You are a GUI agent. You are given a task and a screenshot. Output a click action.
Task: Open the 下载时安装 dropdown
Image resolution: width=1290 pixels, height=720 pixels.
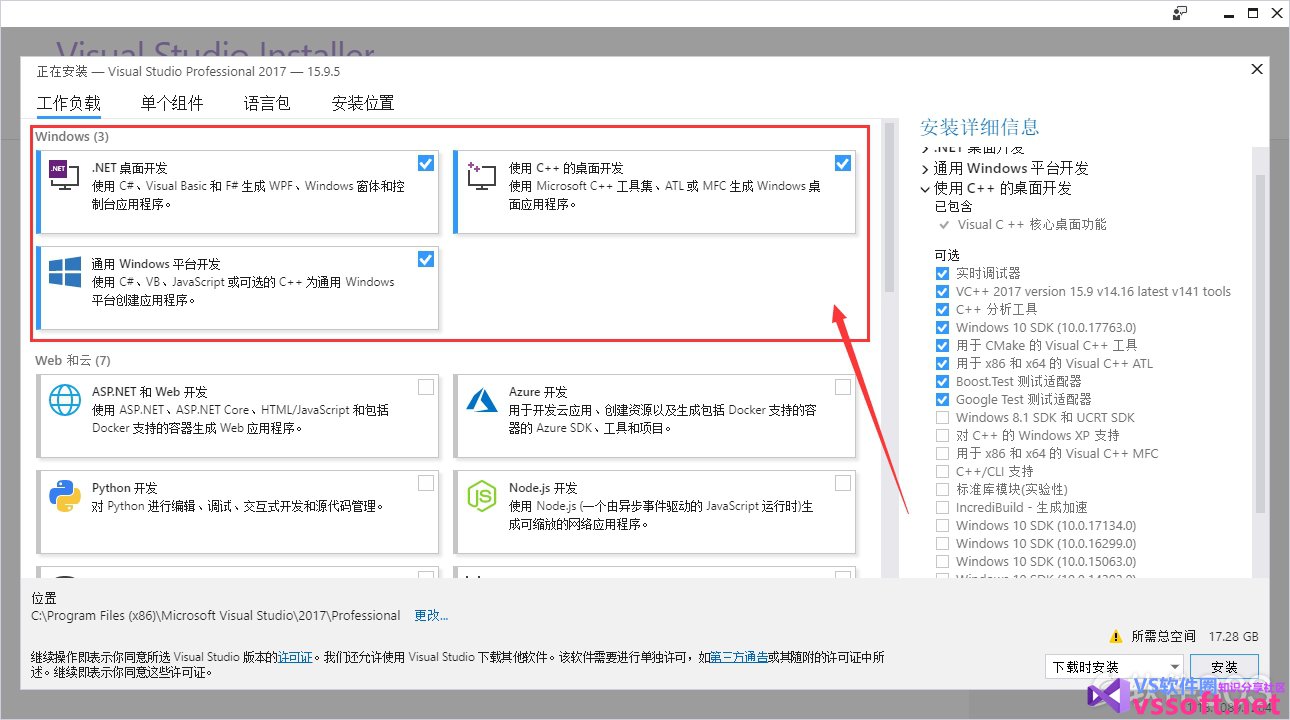pyautogui.click(x=1114, y=667)
